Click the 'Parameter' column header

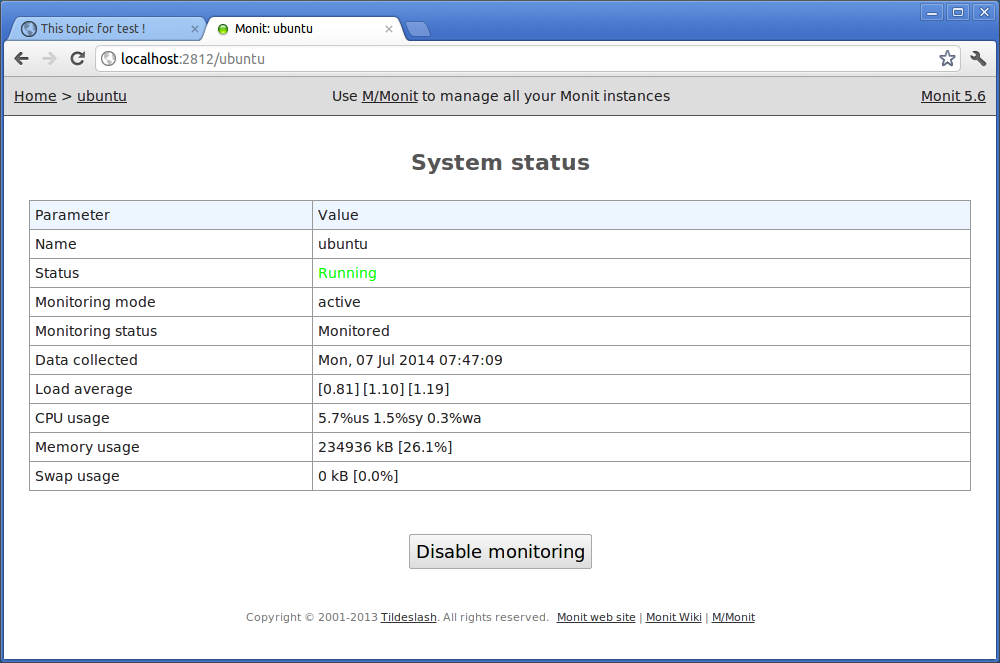tap(72, 215)
